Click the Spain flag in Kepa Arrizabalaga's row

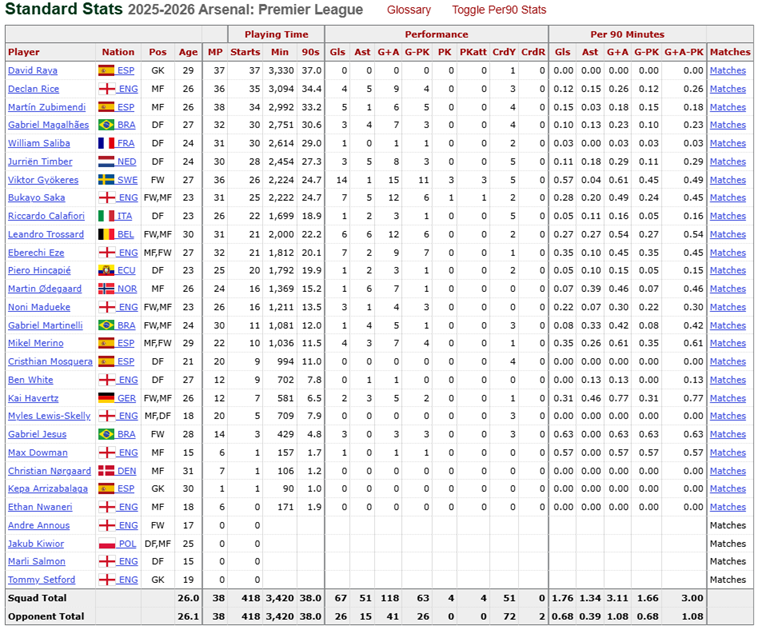(106, 489)
